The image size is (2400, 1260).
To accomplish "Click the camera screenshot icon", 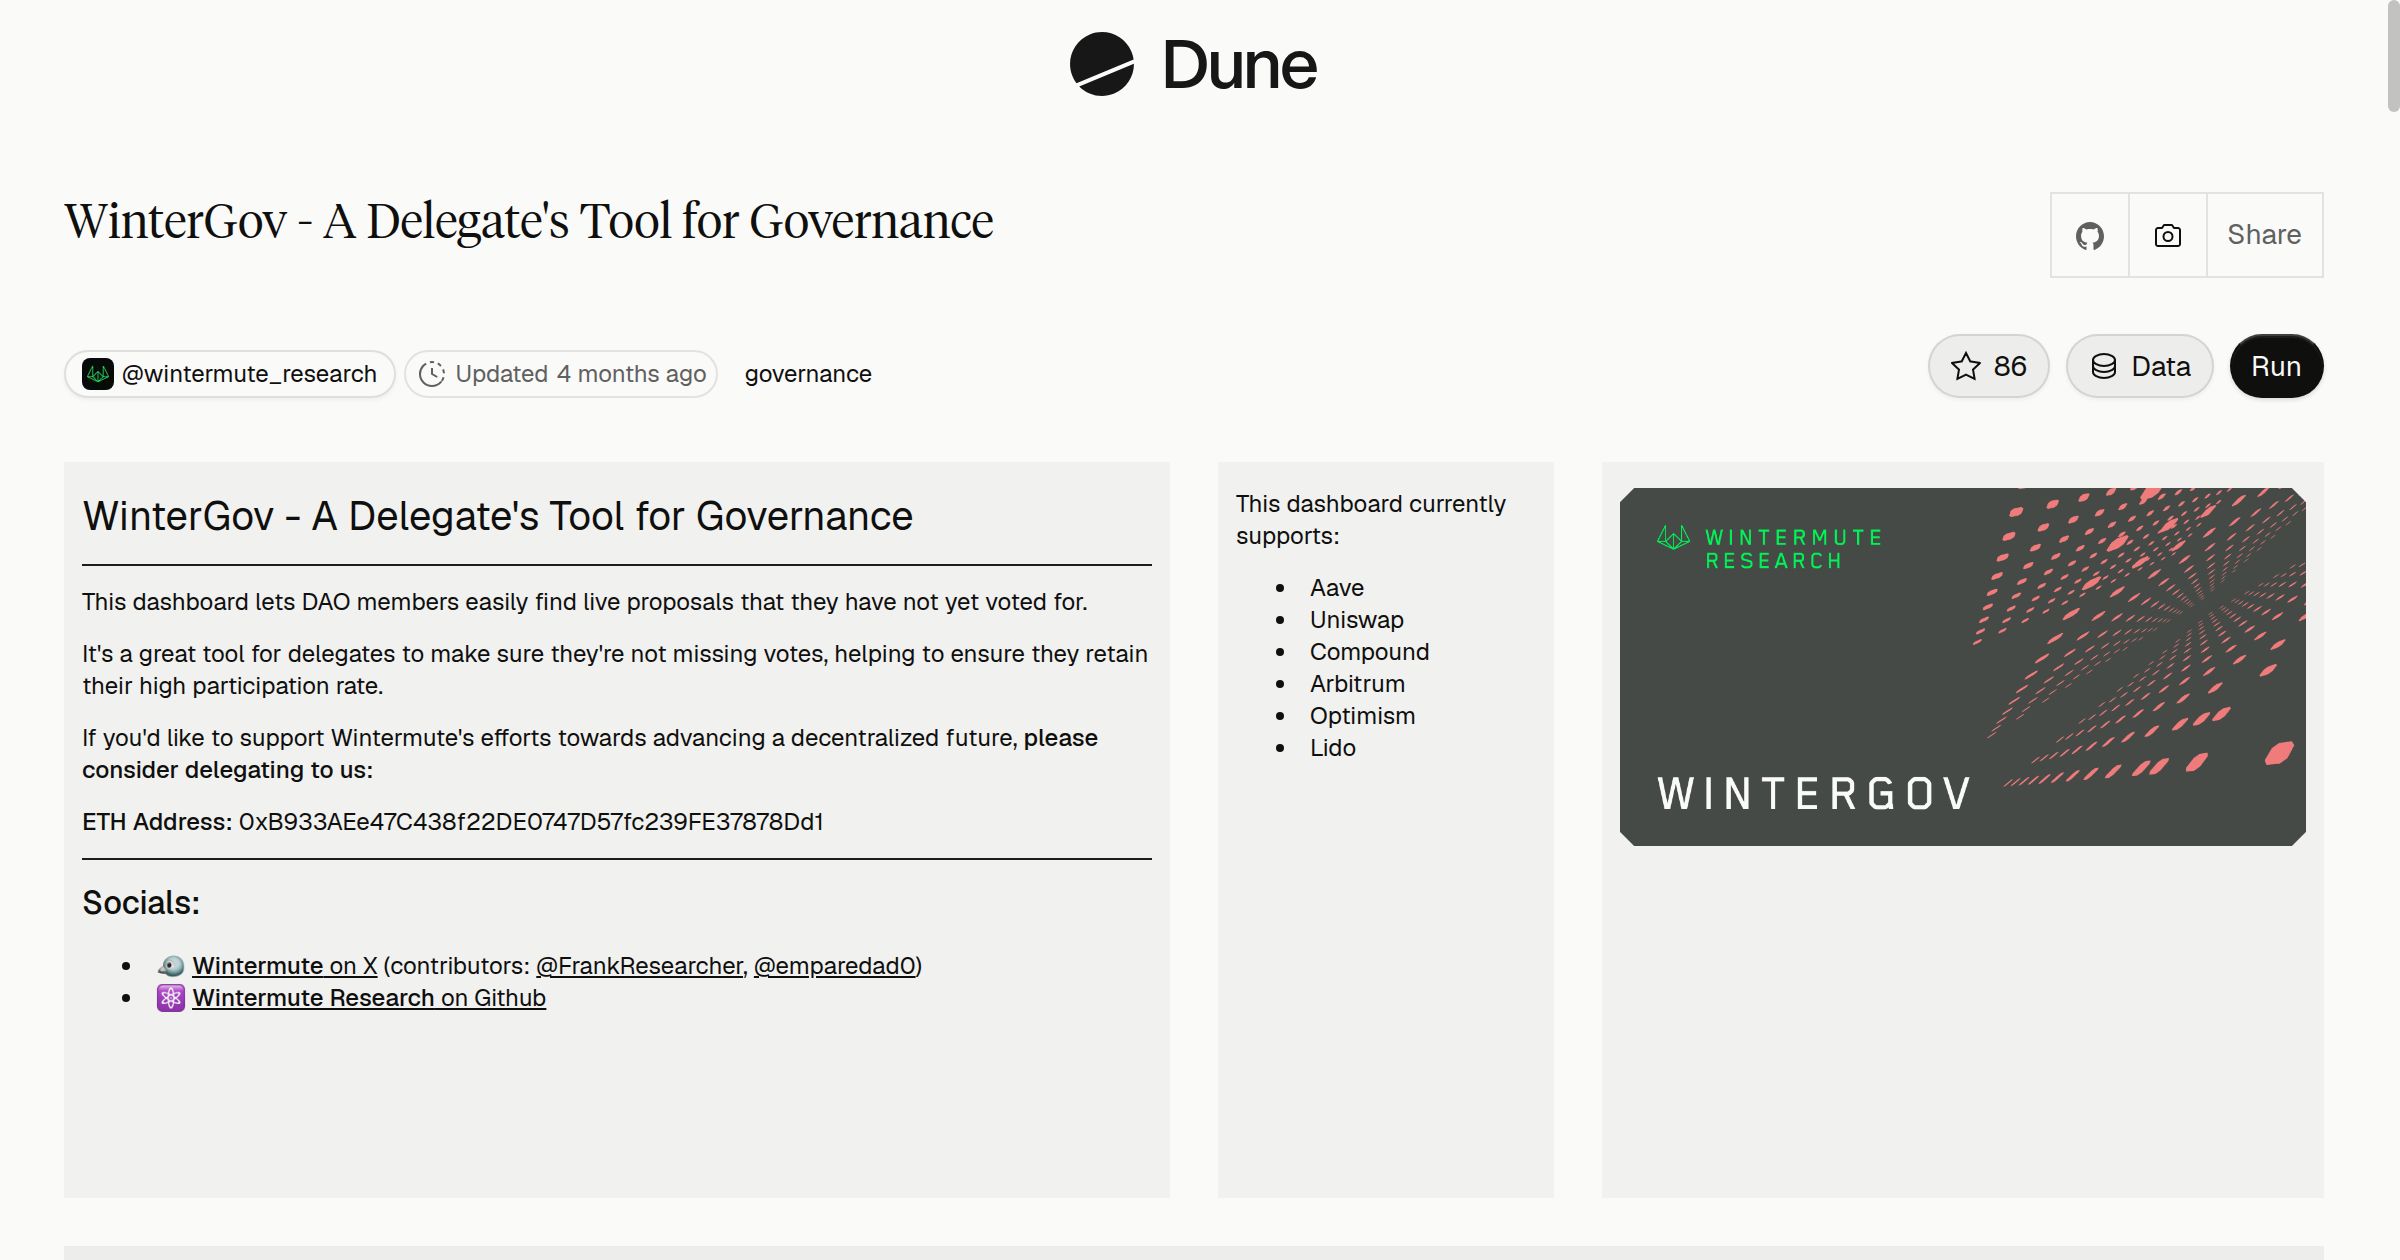I will pyautogui.click(x=2167, y=235).
